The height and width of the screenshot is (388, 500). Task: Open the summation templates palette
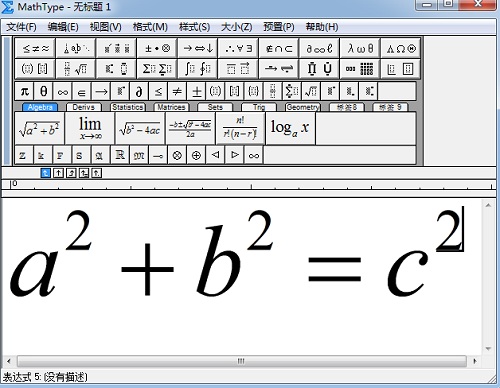coord(157,69)
